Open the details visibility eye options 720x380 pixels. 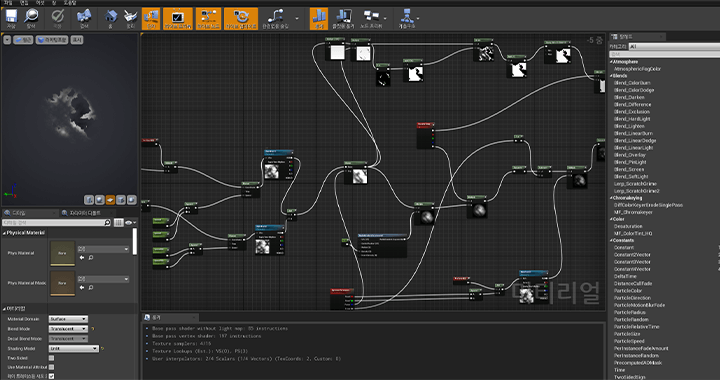point(130,223)
